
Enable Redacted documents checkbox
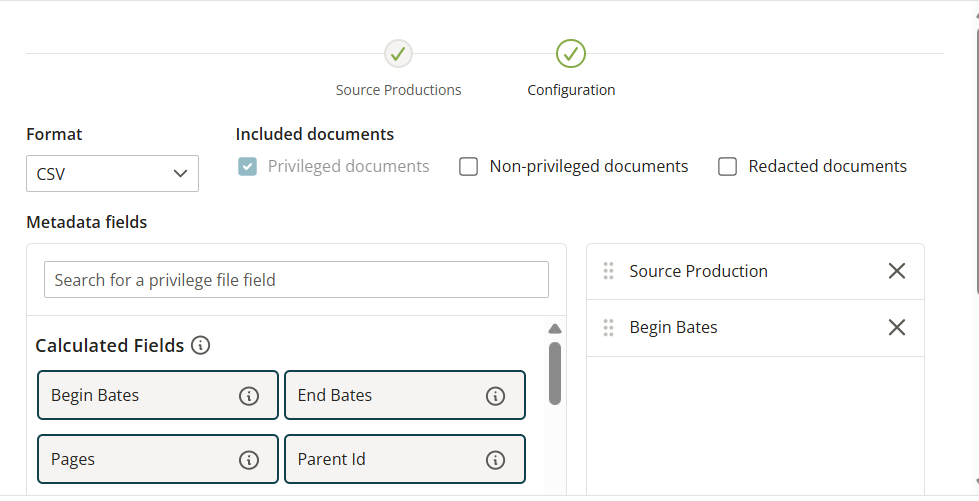[727, 167]
